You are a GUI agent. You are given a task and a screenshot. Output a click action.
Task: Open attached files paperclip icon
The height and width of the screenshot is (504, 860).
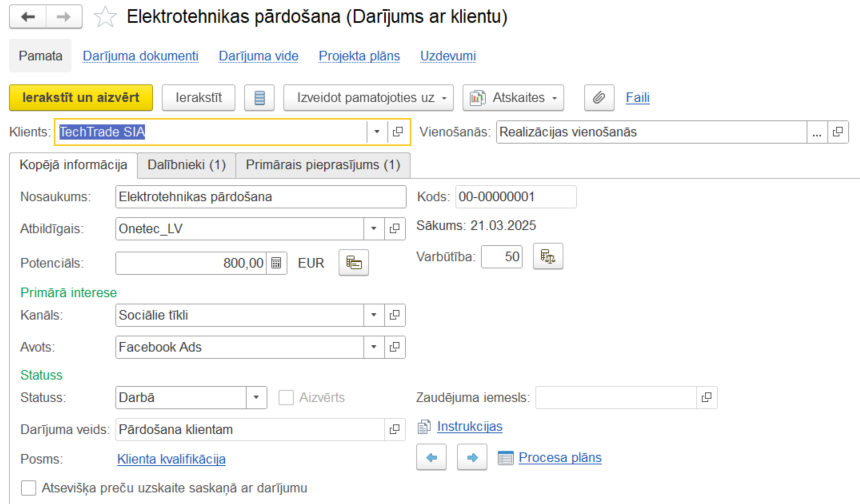pyautogui.click(x=599, y=97)
